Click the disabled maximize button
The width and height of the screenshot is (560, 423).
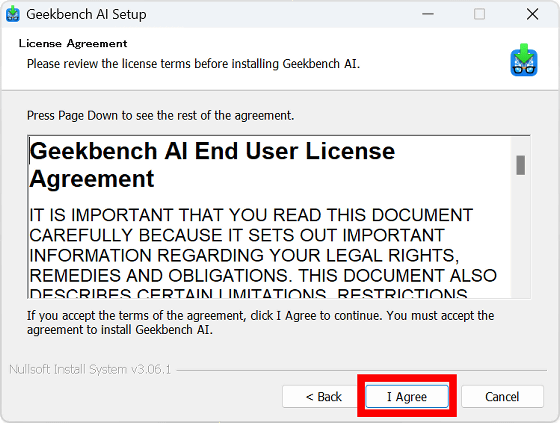(x=479, y=14)
